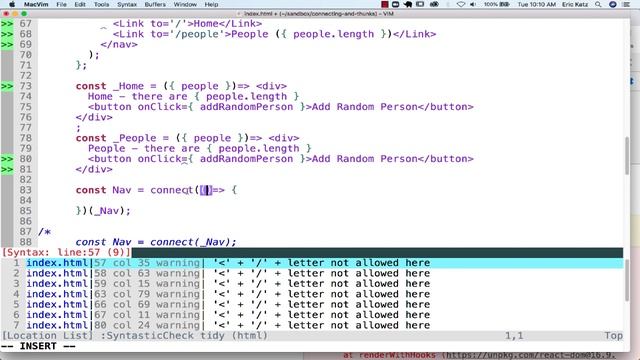Open the Syntax menu
Image resolution: width=640 pixels, height=360 pixels.
click(x=127, y=4)
